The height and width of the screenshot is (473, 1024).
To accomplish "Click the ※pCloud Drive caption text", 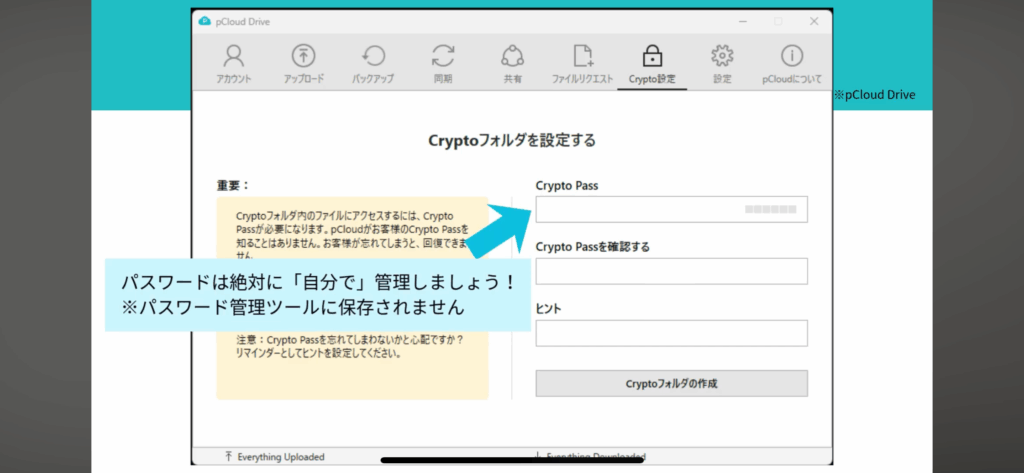I will [x=874, y=95].
